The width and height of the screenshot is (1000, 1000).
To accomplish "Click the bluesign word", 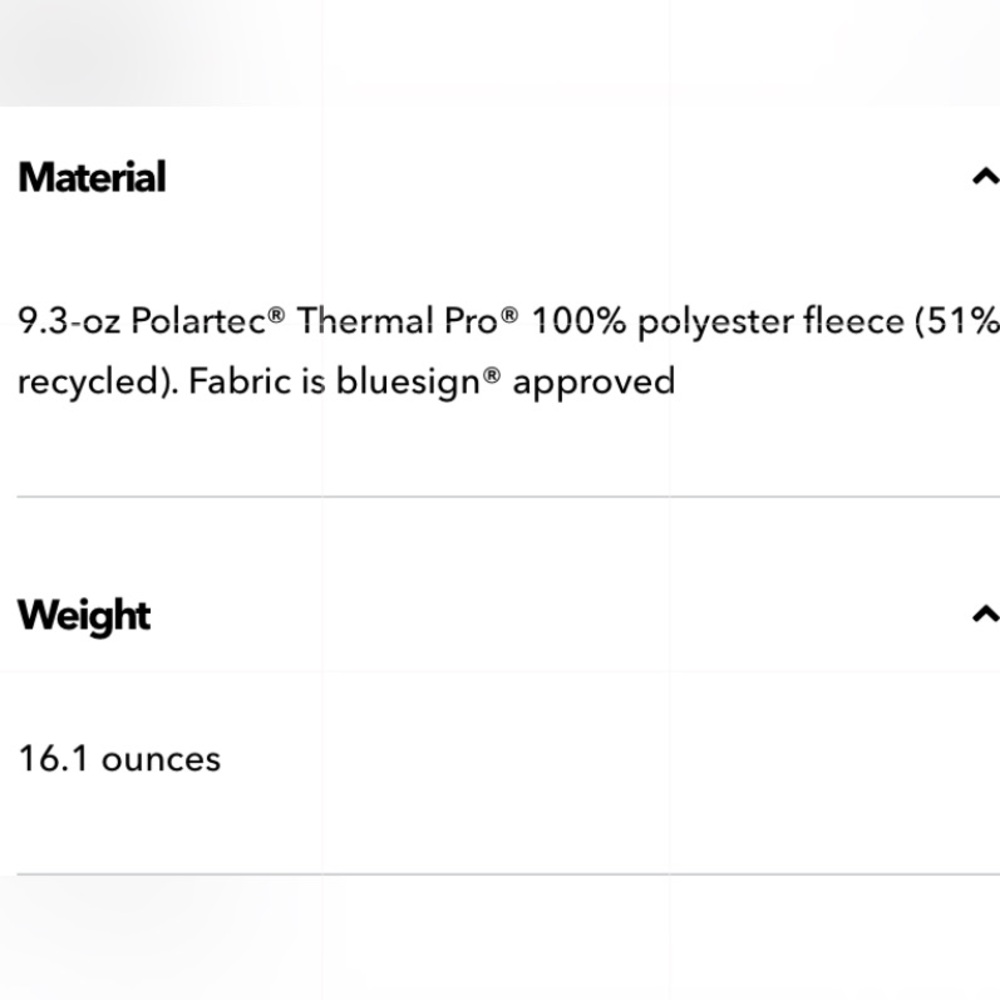I will (x=408, y=383).
